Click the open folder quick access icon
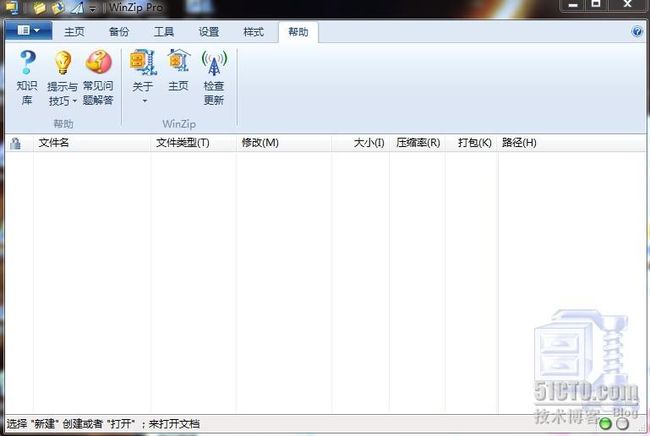The width and height of the screenshot is (650, 436). click(39, 7)
